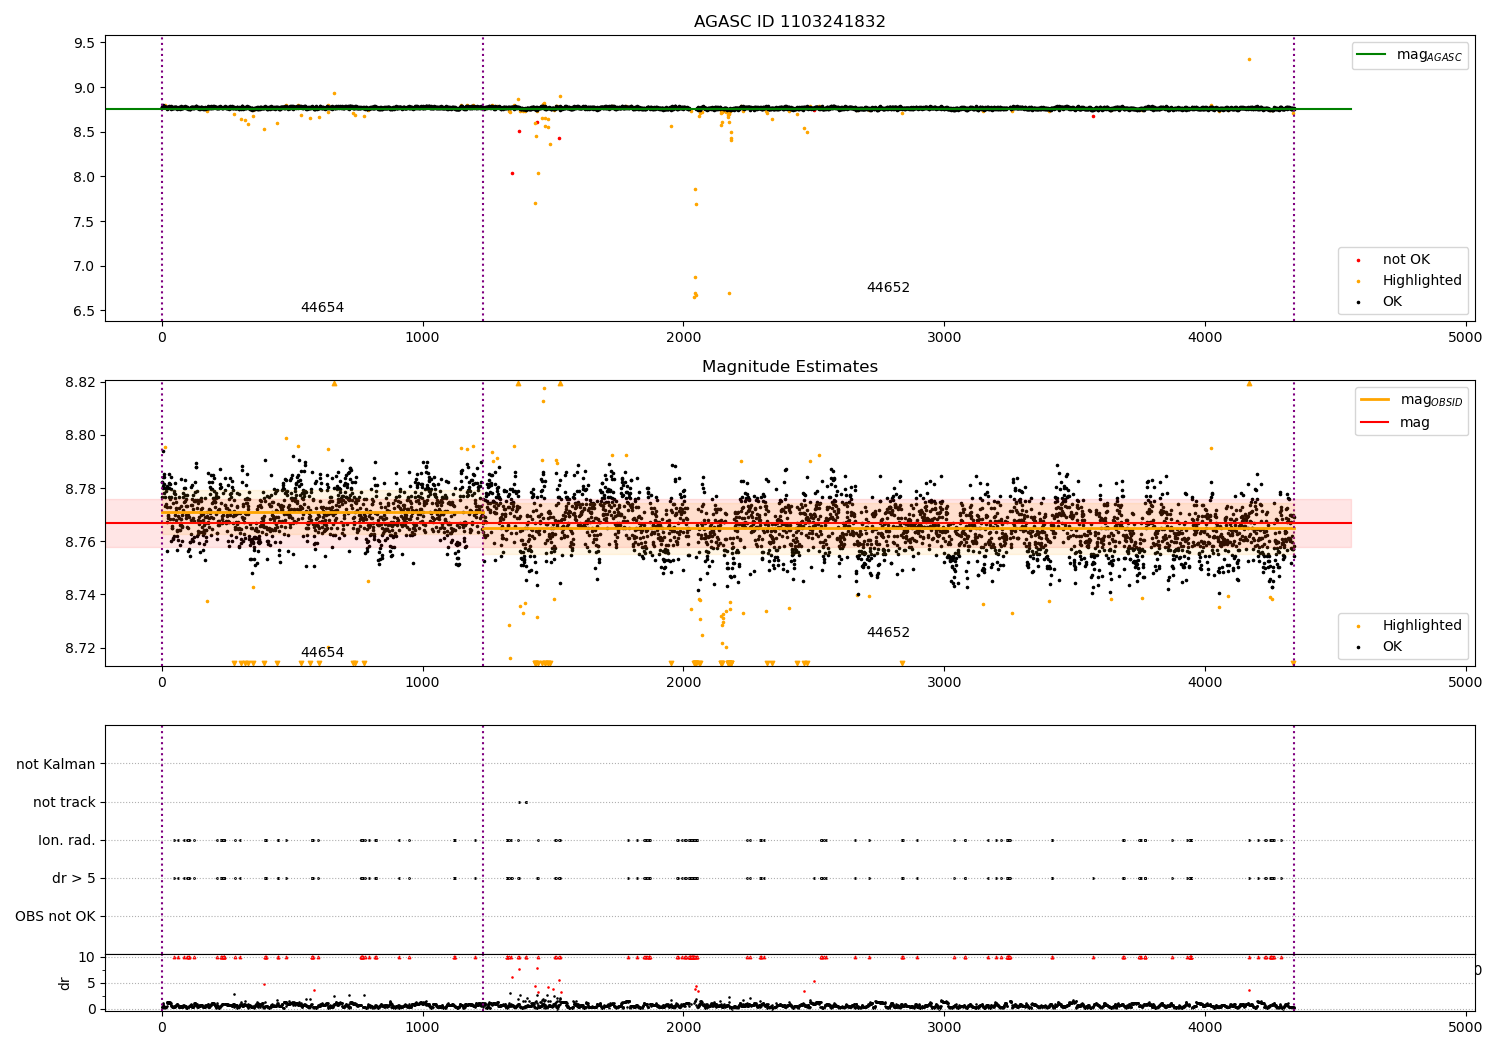Click the 10 tick label on the dr axis
Viewport: 1500px width, 1050px height.
tap(87, 957)
